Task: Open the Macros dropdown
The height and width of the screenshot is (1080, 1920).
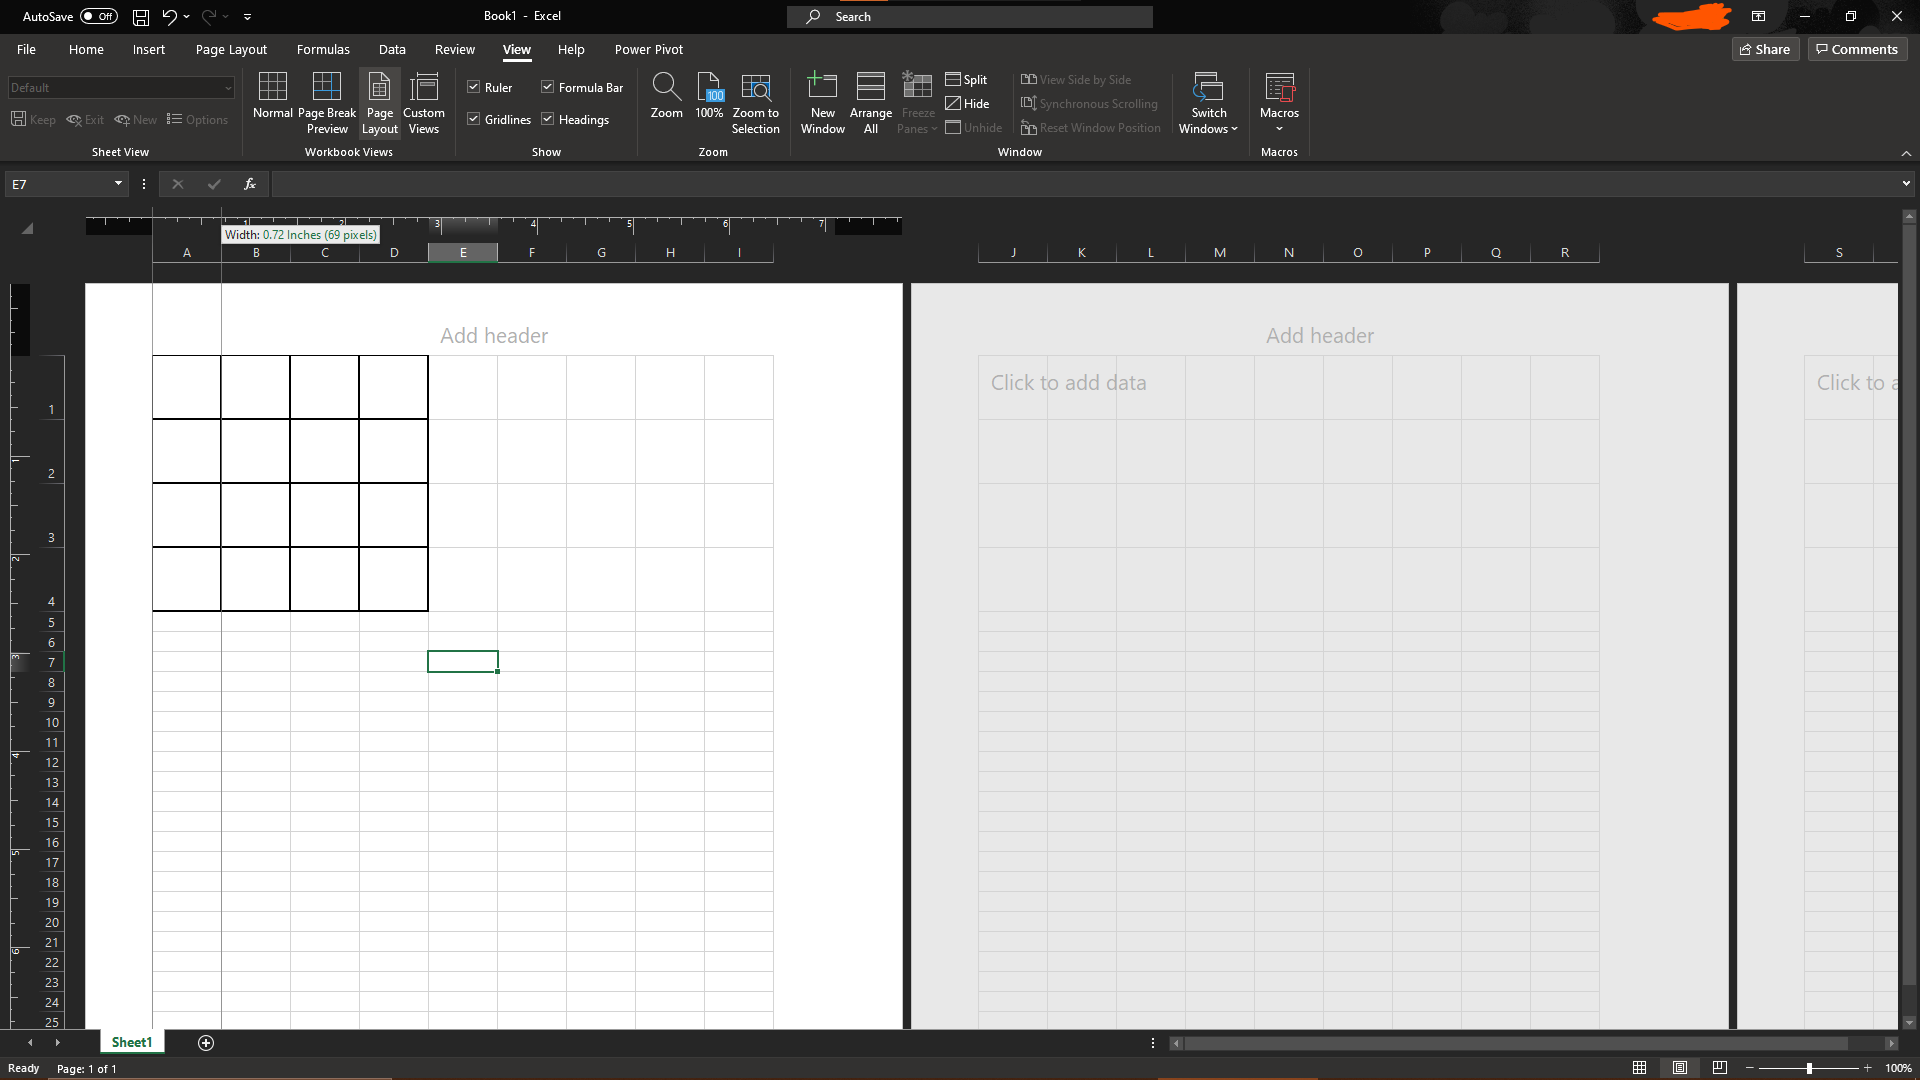Action: [x=1279, y=127]
